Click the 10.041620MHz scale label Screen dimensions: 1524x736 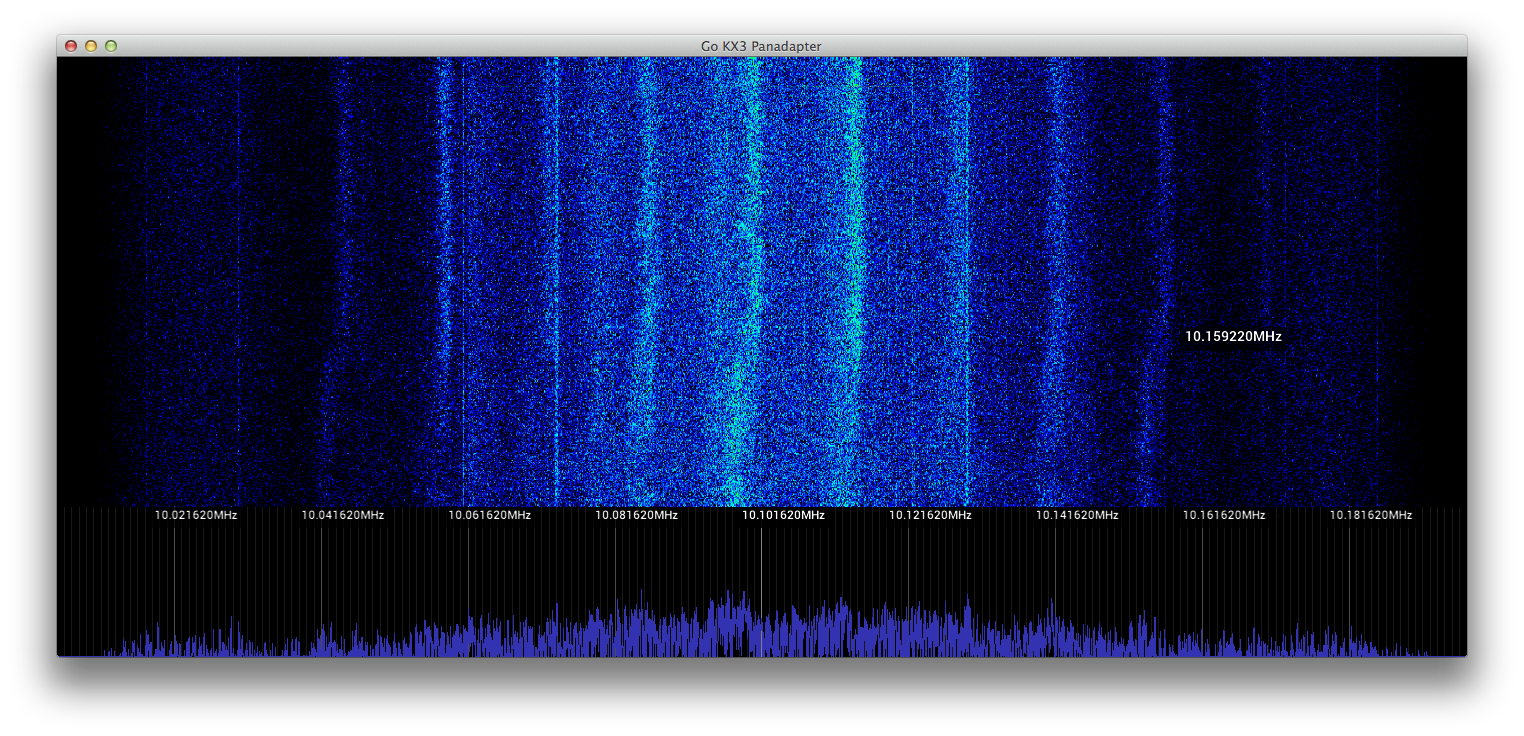pyautogui.click(x=343, y=515)
